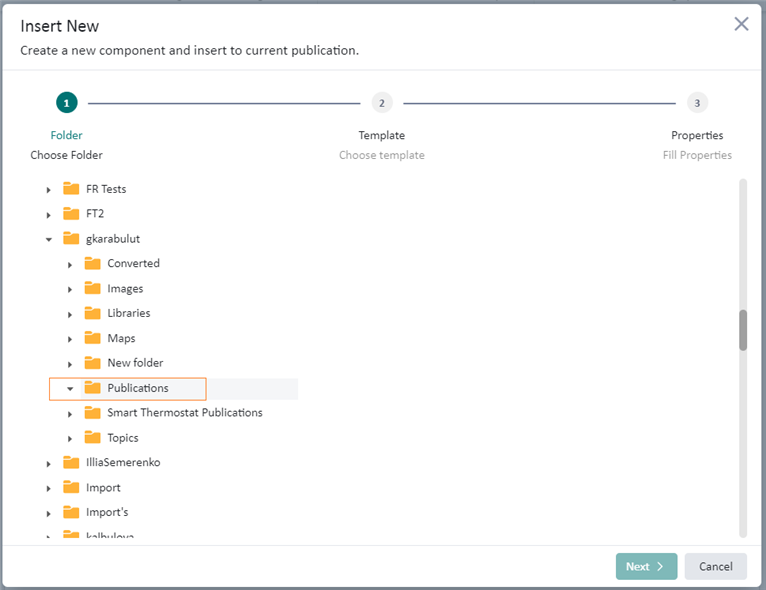Click the Template step label
766x590 pixels.
pyautogui.click(x=382, y=135)
